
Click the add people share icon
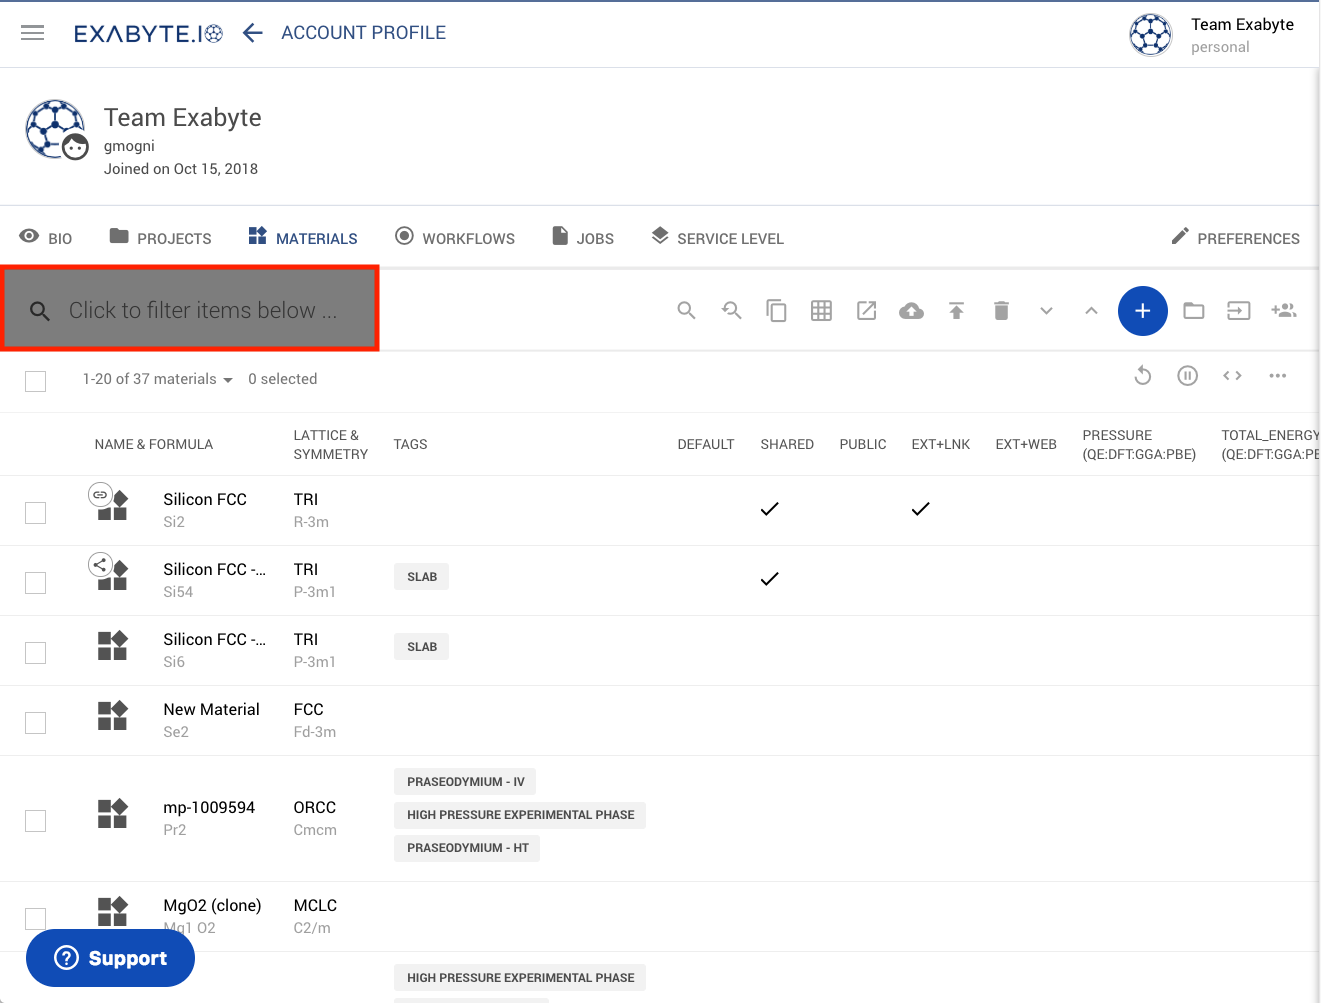pos(1284,311)
